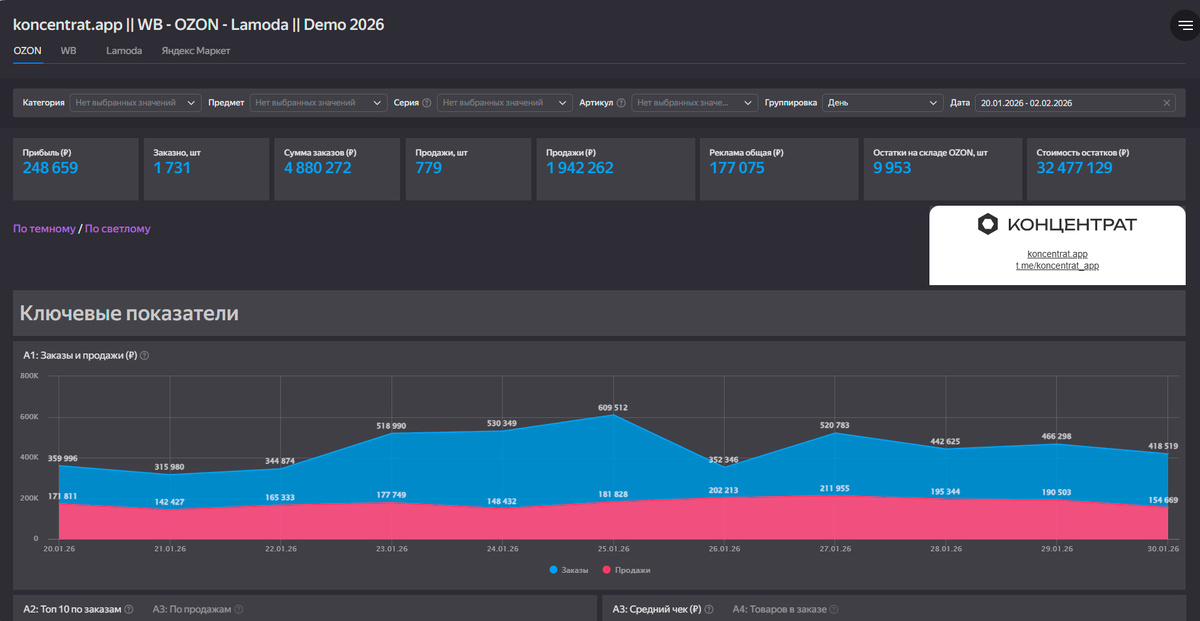Switch to the A3: По продажам tab

click(x=192, y=609)
